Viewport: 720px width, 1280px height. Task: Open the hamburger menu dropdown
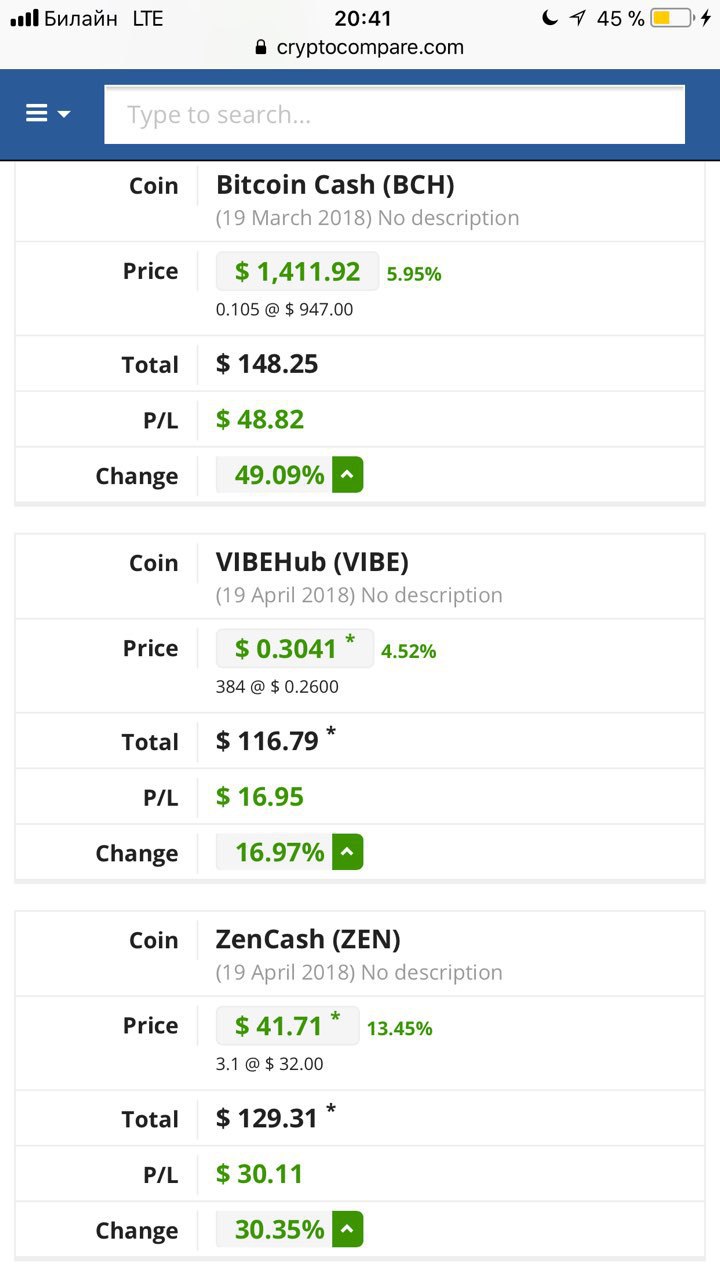(47, 114)
